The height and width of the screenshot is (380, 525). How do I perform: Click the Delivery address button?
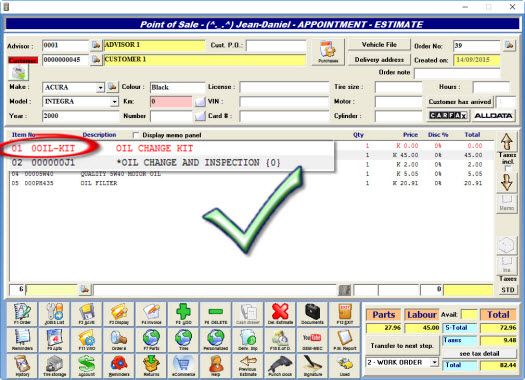pyautogui.click(x=379, y=60)
